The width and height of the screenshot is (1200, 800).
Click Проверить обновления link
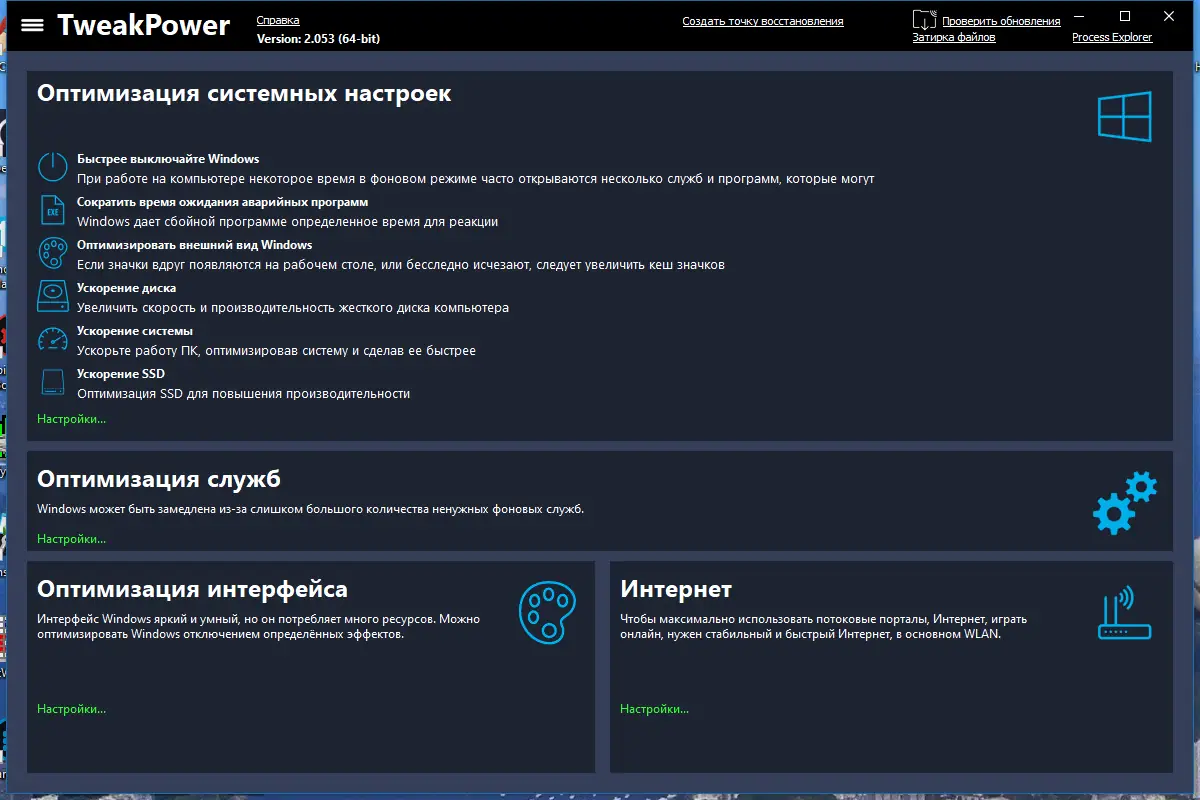1001,21
